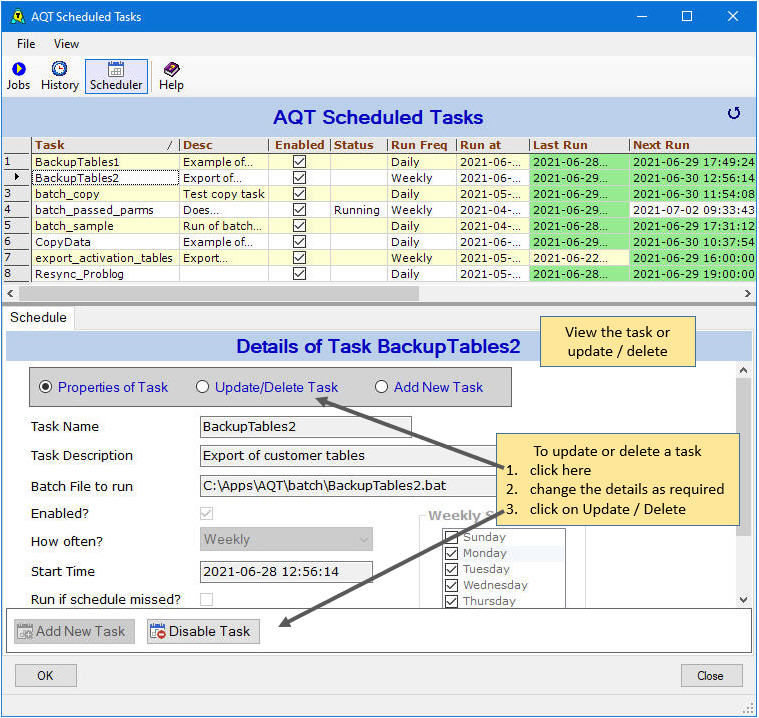Click the Add New Task button
This screenshot has width=759, height=718.
pos(75,631)
